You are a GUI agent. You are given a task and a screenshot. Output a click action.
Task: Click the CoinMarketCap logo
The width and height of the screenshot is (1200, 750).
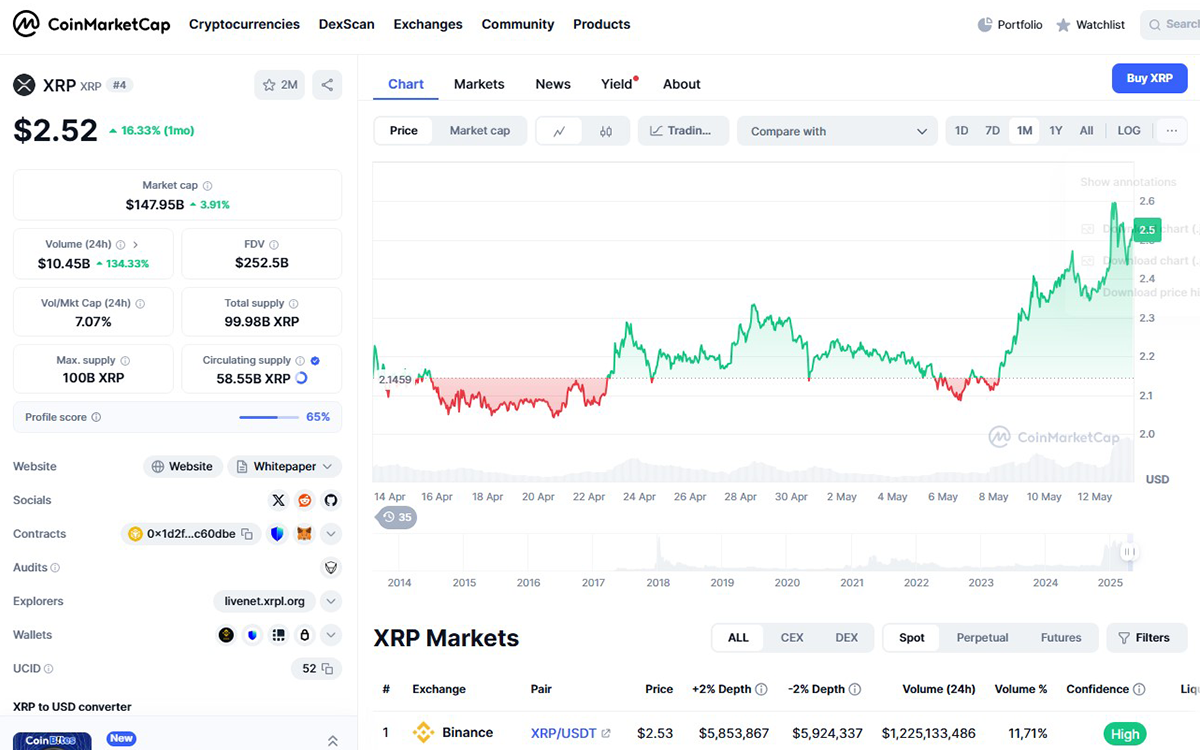point(91,24)
